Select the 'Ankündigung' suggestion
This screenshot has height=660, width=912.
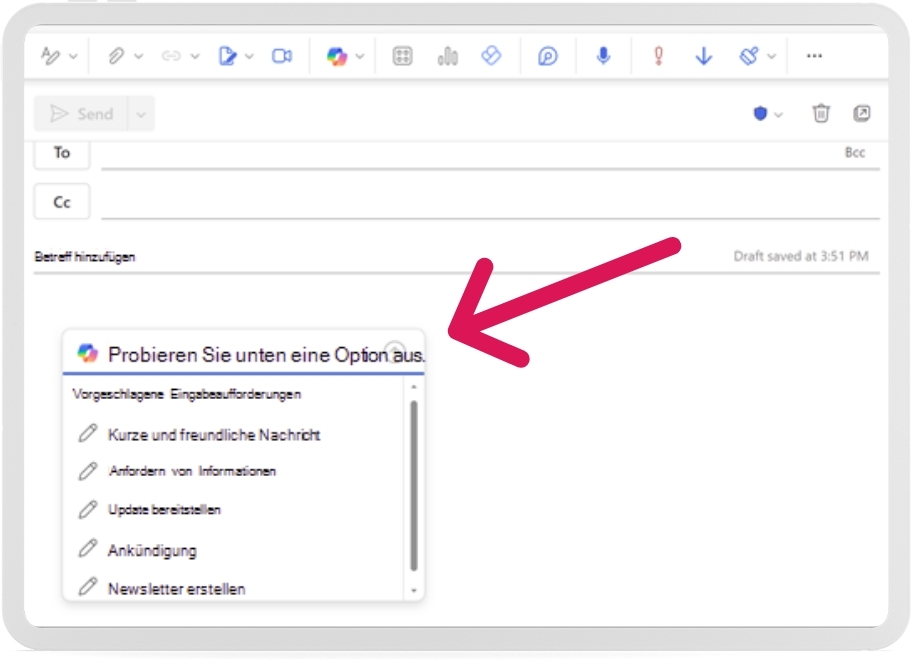pyautogui.click(x=152, y=550)
